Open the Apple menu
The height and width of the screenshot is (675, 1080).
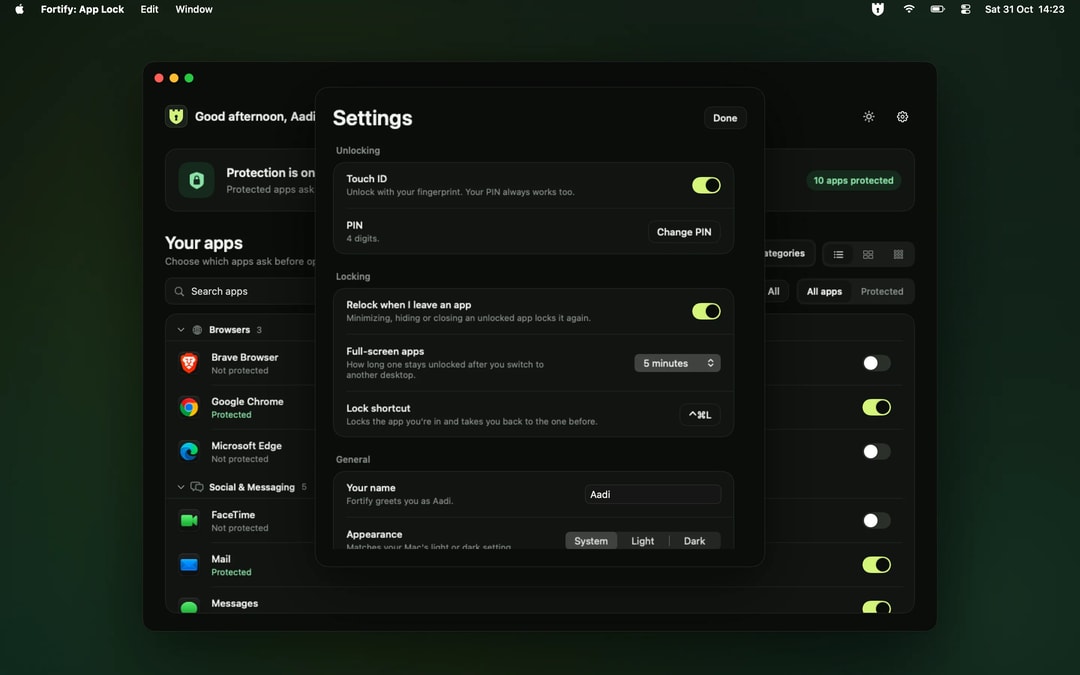(19, 9)
